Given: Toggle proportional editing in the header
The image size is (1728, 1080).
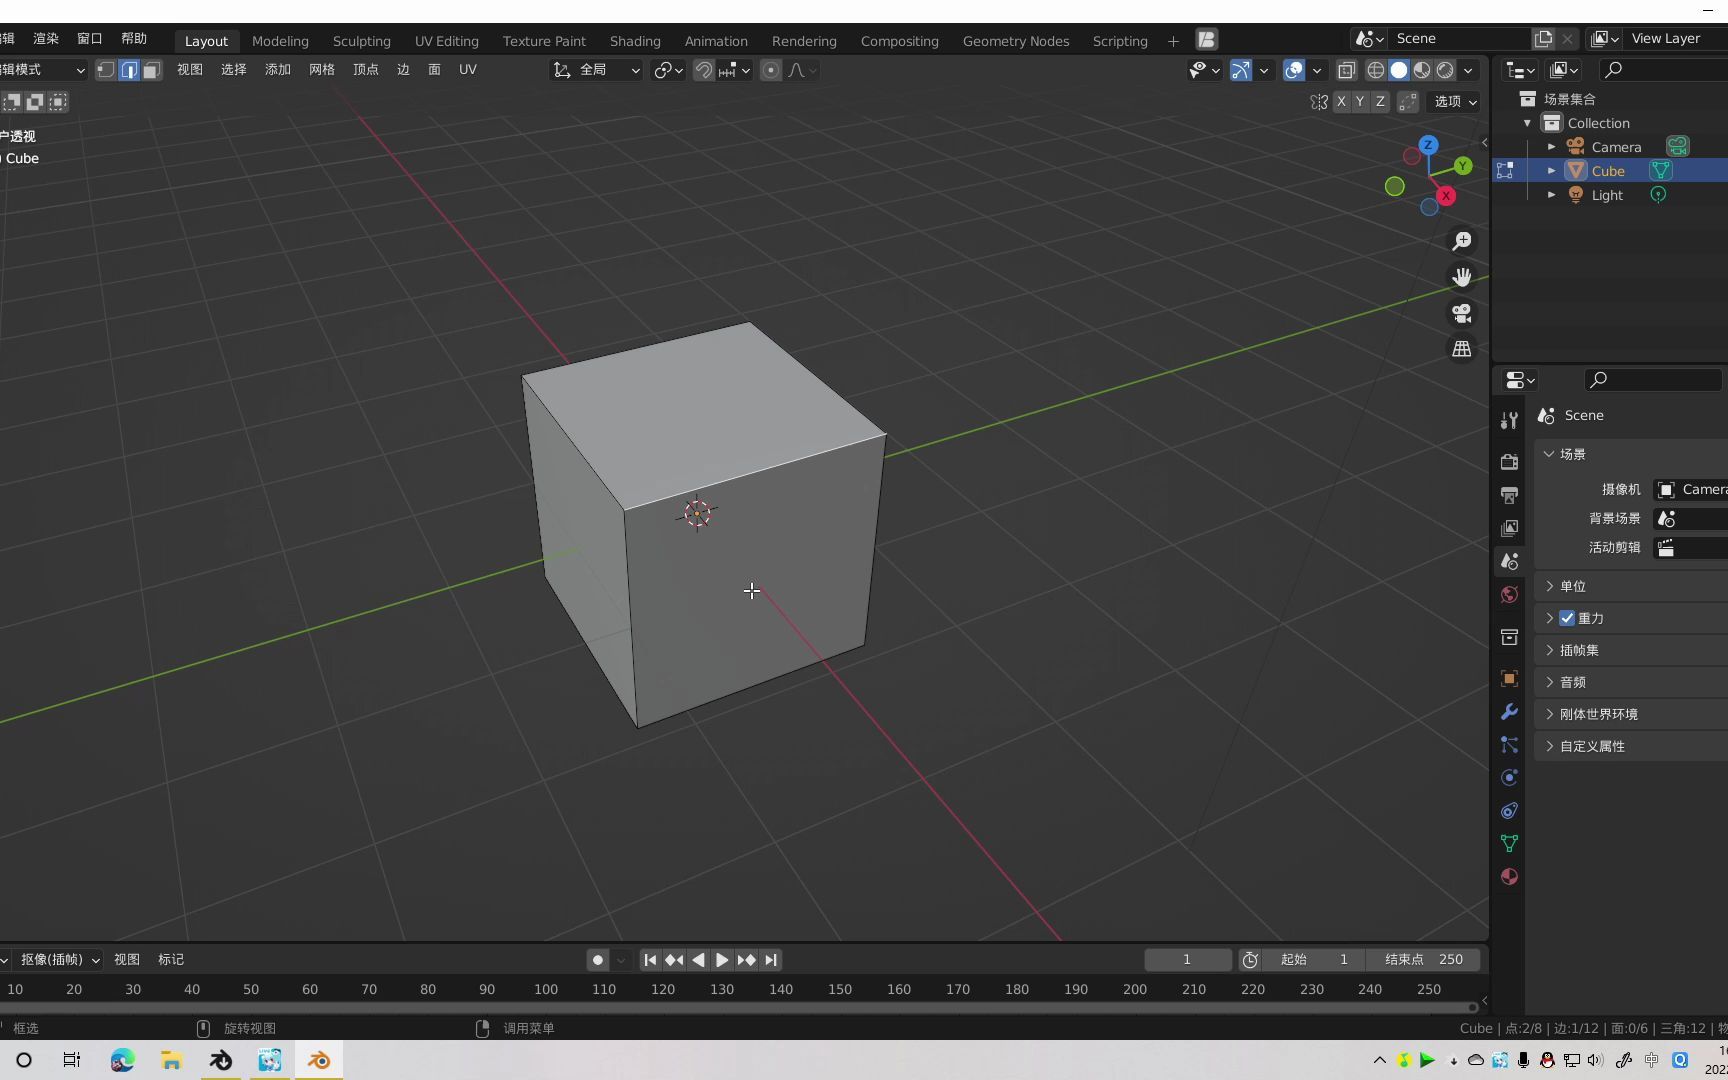Looking at the screenshot, I should click(771, 70).
